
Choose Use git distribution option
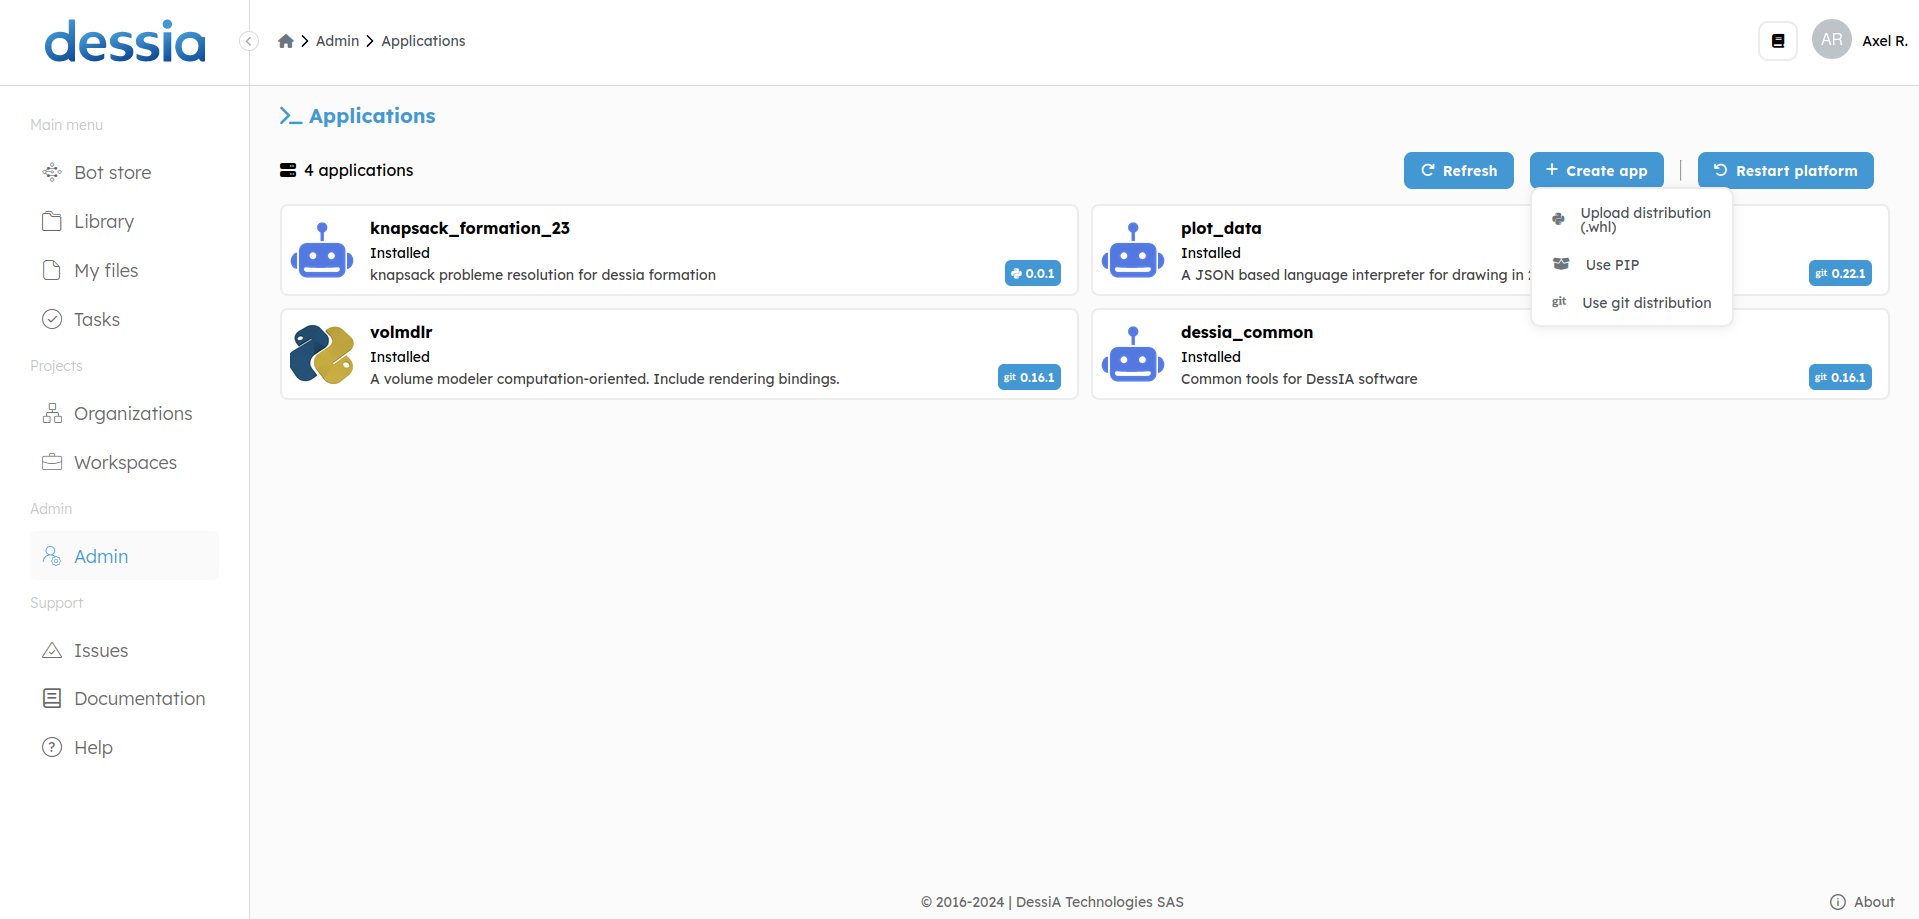1632,303
